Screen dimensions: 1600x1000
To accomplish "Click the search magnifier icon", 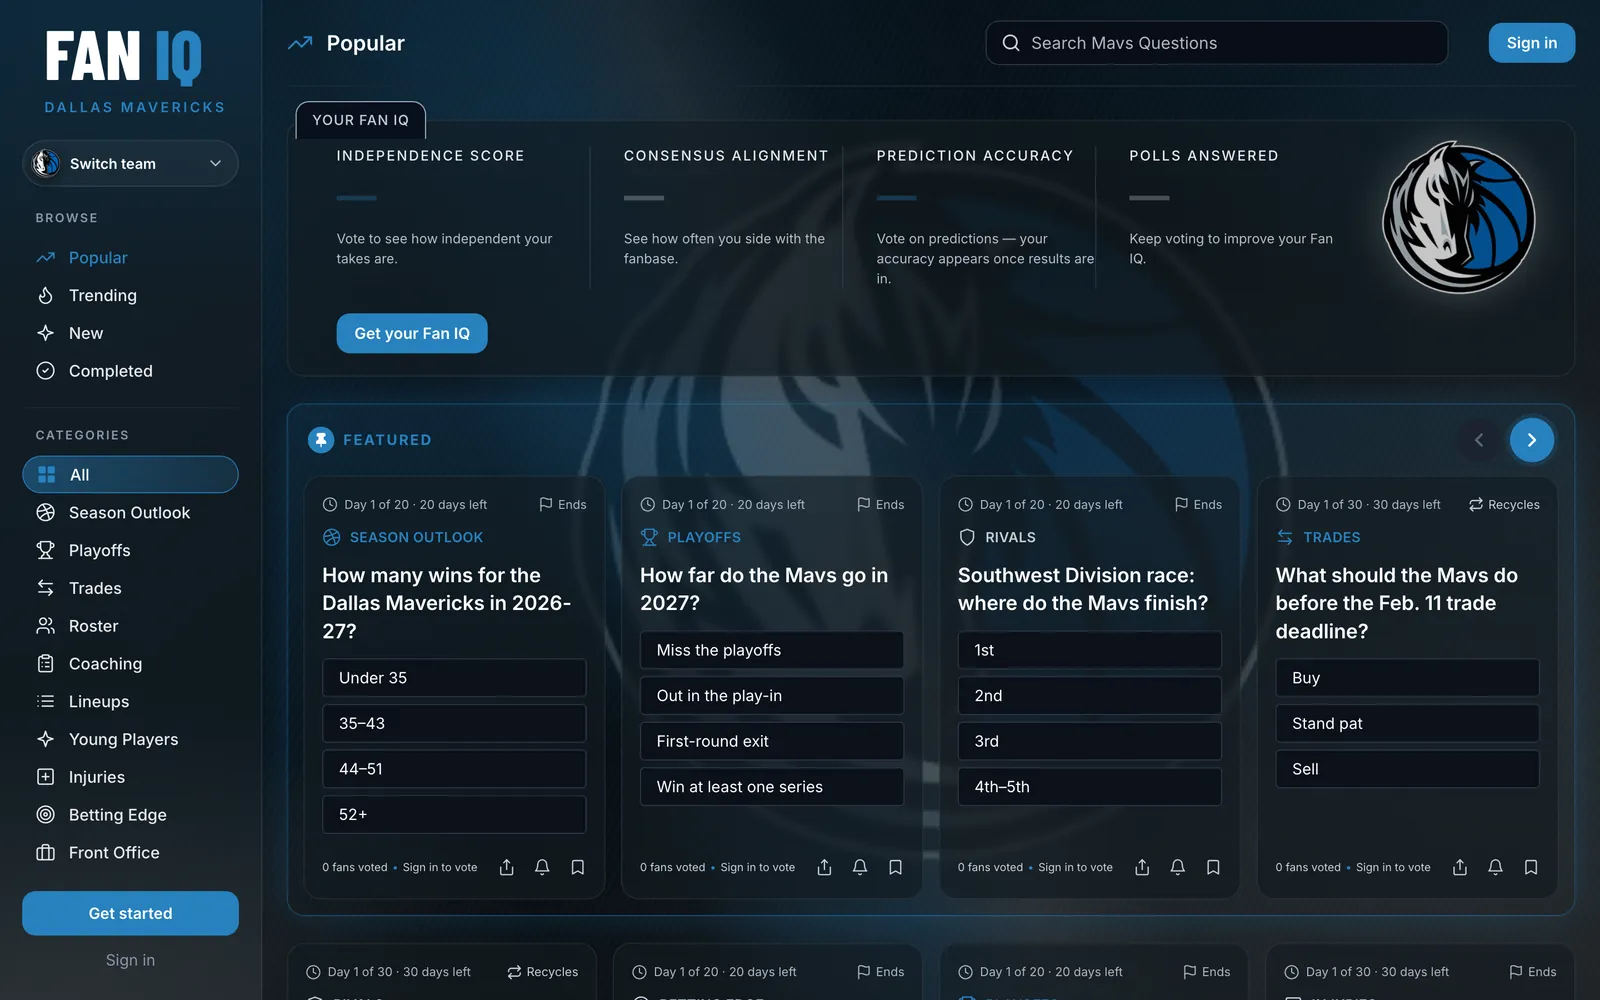I will point(1011,43).
